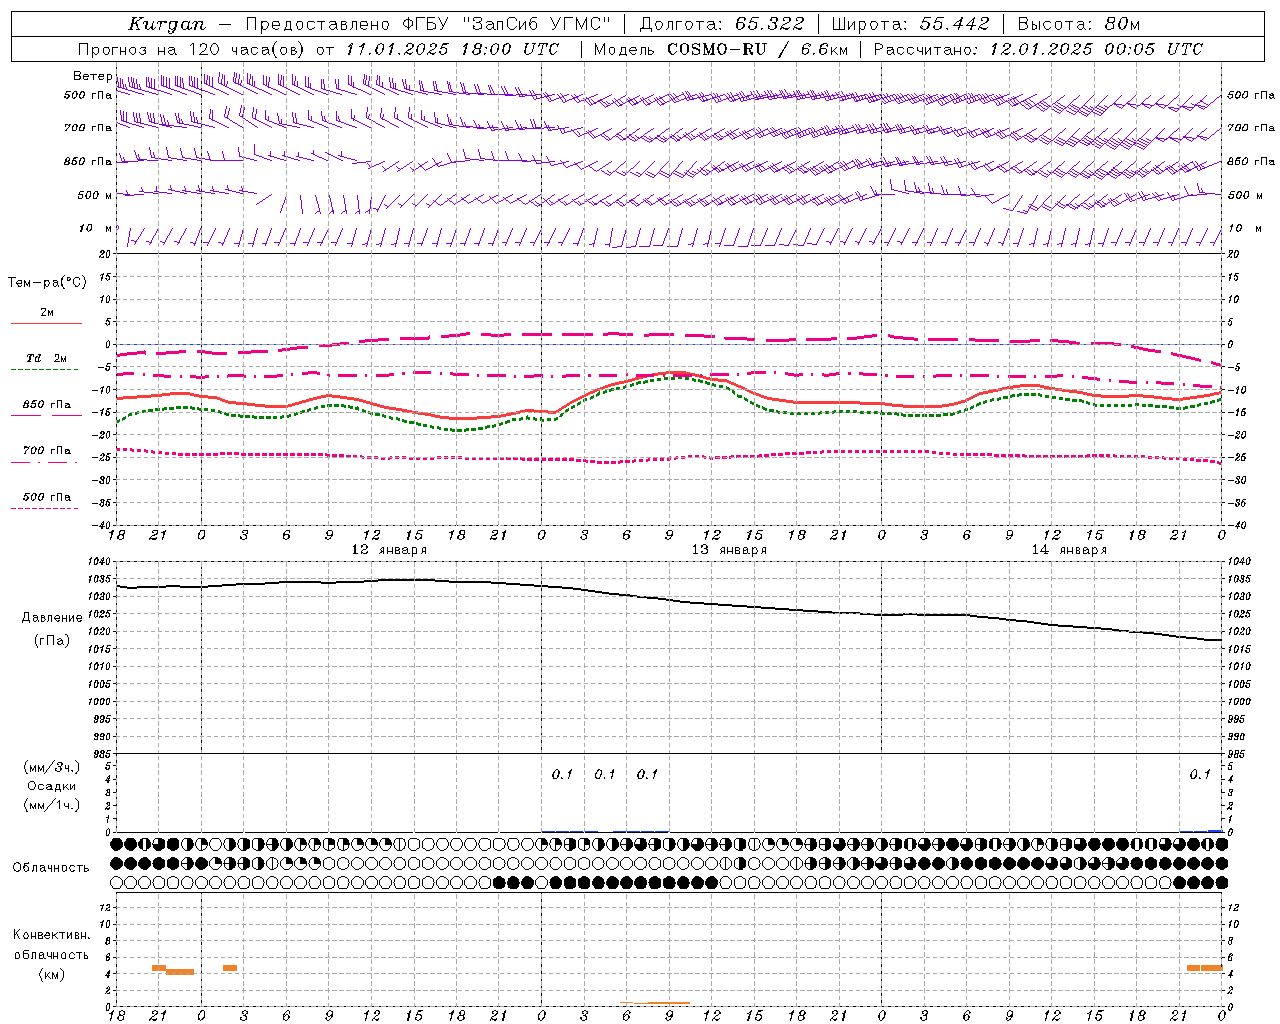1280x1024 pixels.
Task: Click the Модель COSMO-RU / 6.6км text
Action: click(721, 49)
